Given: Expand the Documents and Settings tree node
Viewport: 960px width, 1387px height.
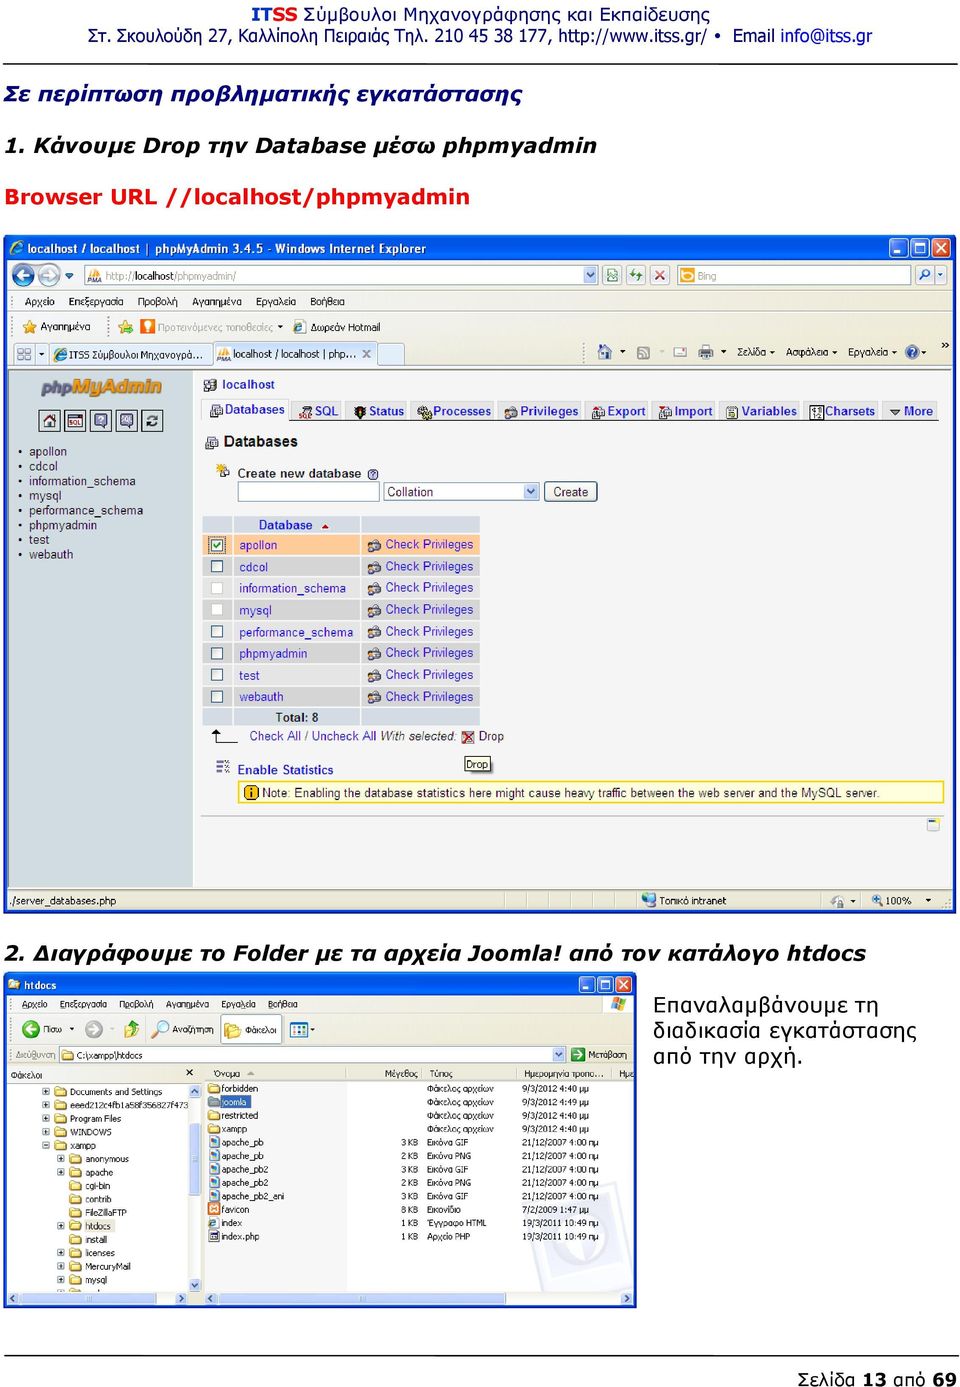Looking at the screenshot, I should click(45, 1092).
